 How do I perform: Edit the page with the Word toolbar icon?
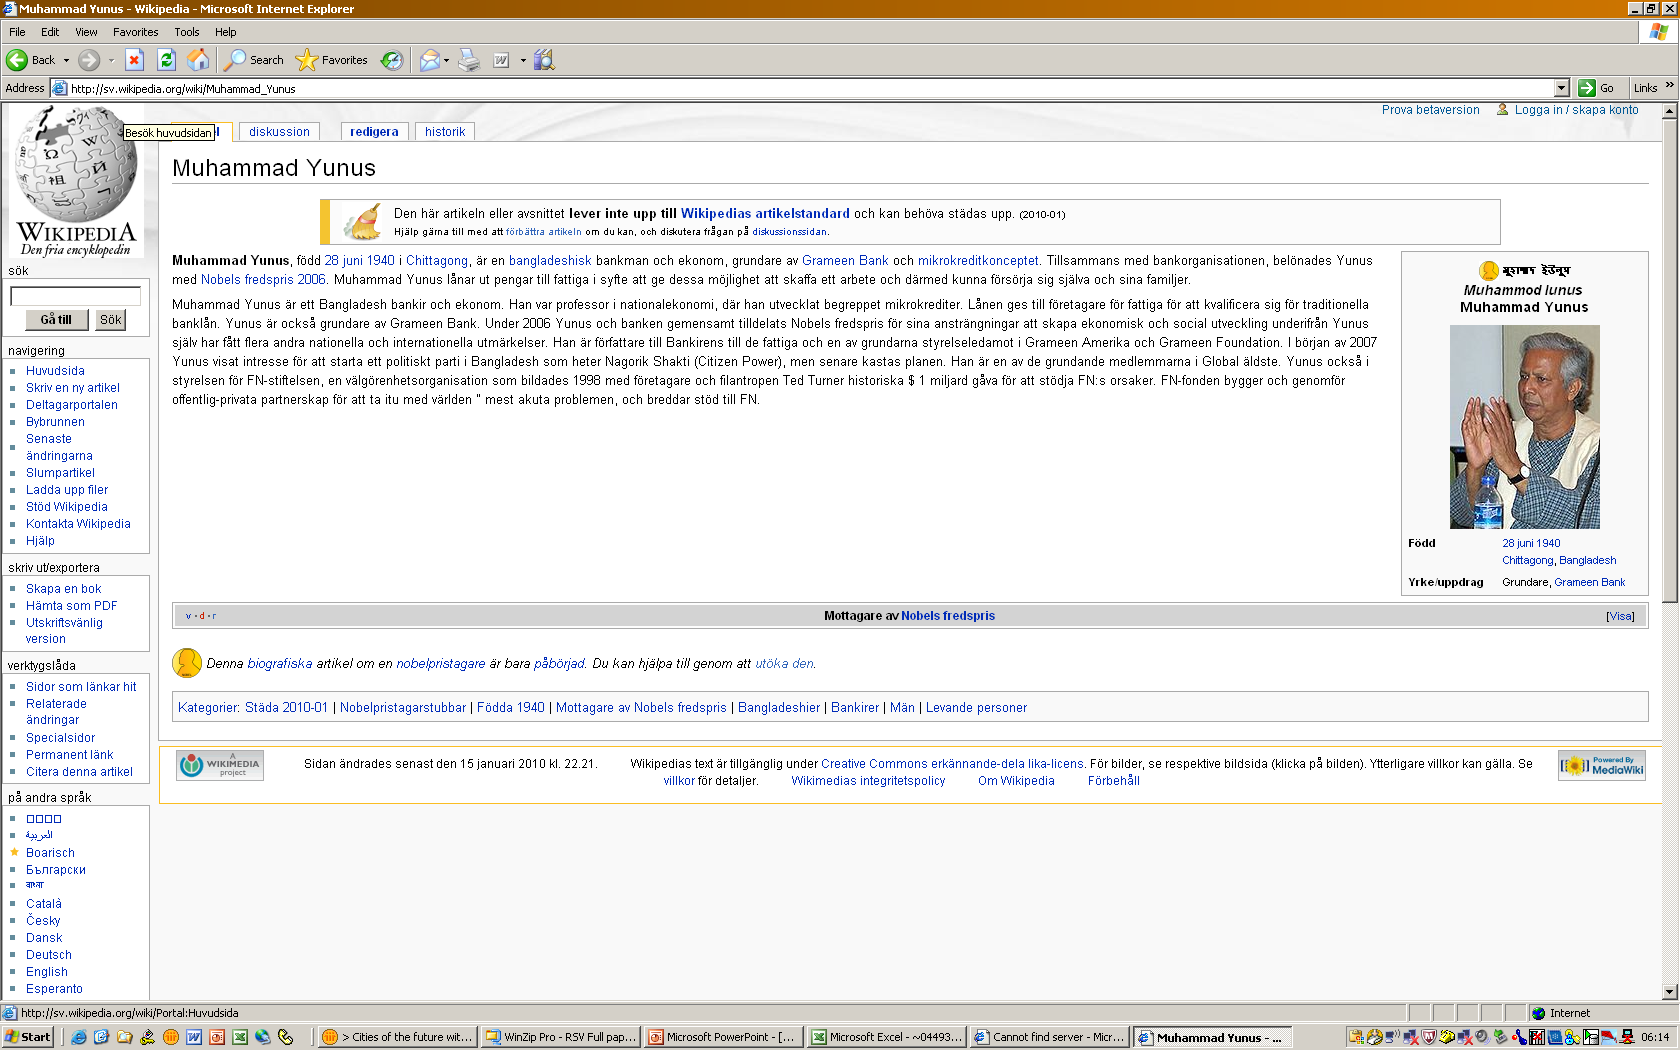pyautogui.click(x=501, y=60)
